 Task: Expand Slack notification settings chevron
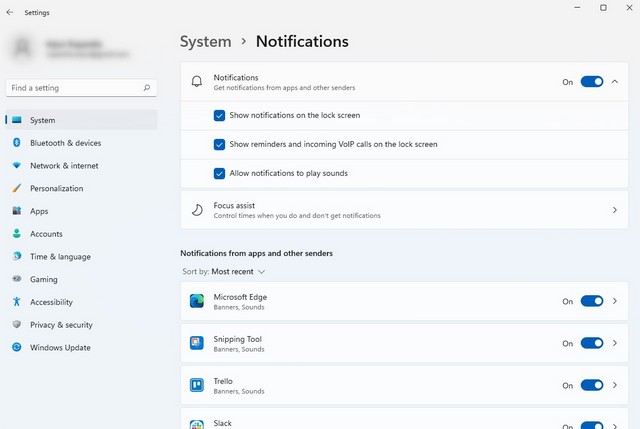615,426
